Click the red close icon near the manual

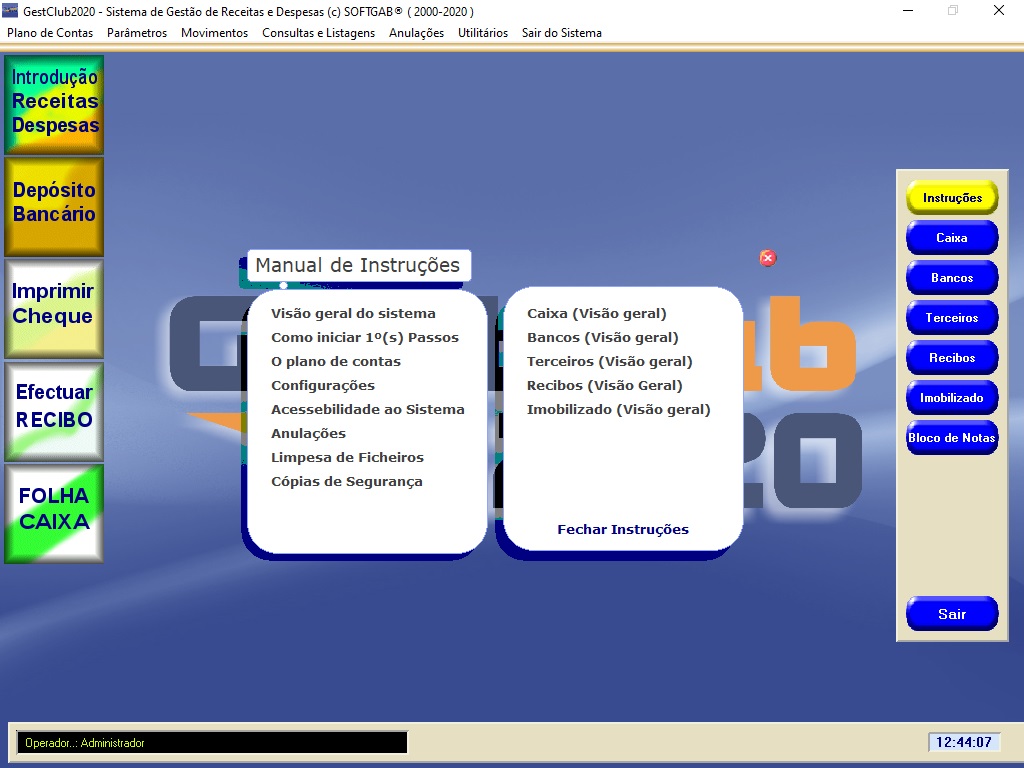pyautogui.click(x=768, y=258)
